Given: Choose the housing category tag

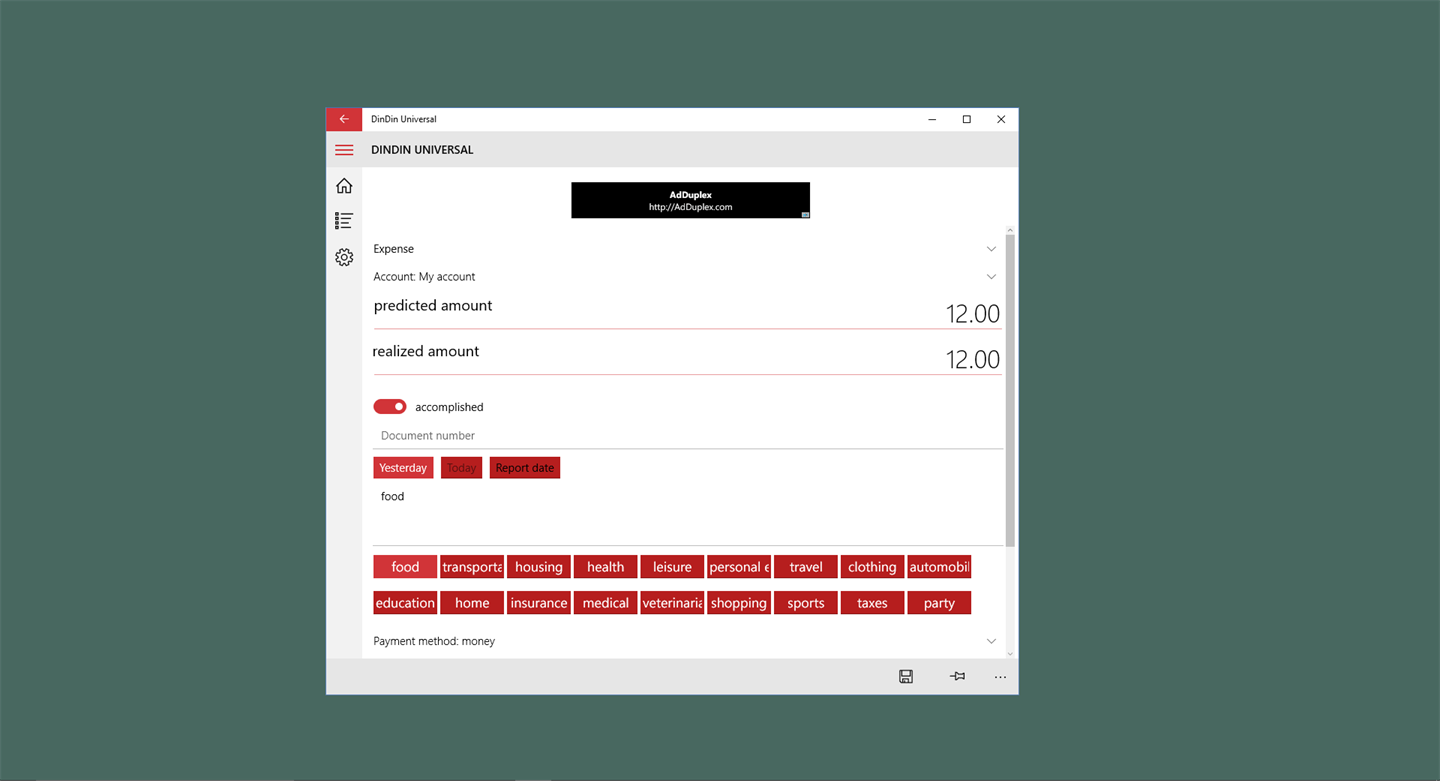Looking at the screenshot, I should coord(539,567).
